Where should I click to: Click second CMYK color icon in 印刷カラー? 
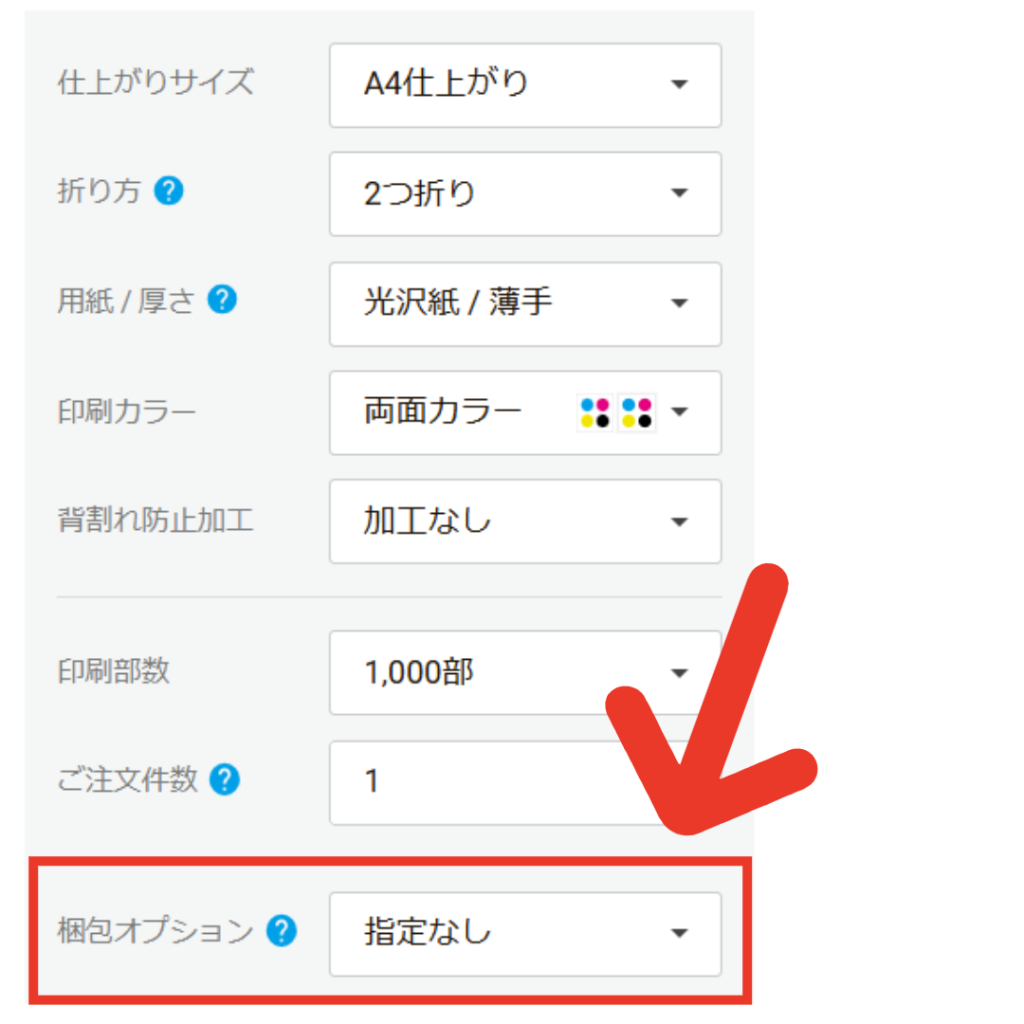(637, 412)
